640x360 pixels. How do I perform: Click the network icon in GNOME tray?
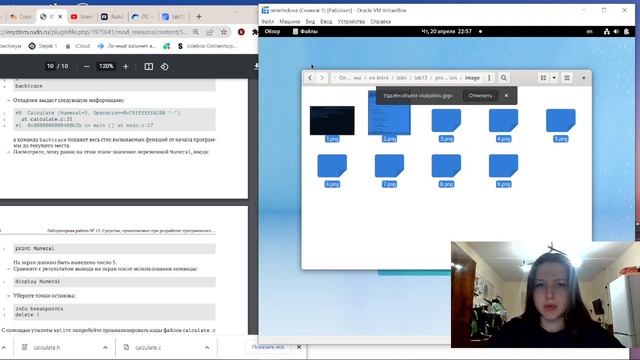tap(607, 31)
